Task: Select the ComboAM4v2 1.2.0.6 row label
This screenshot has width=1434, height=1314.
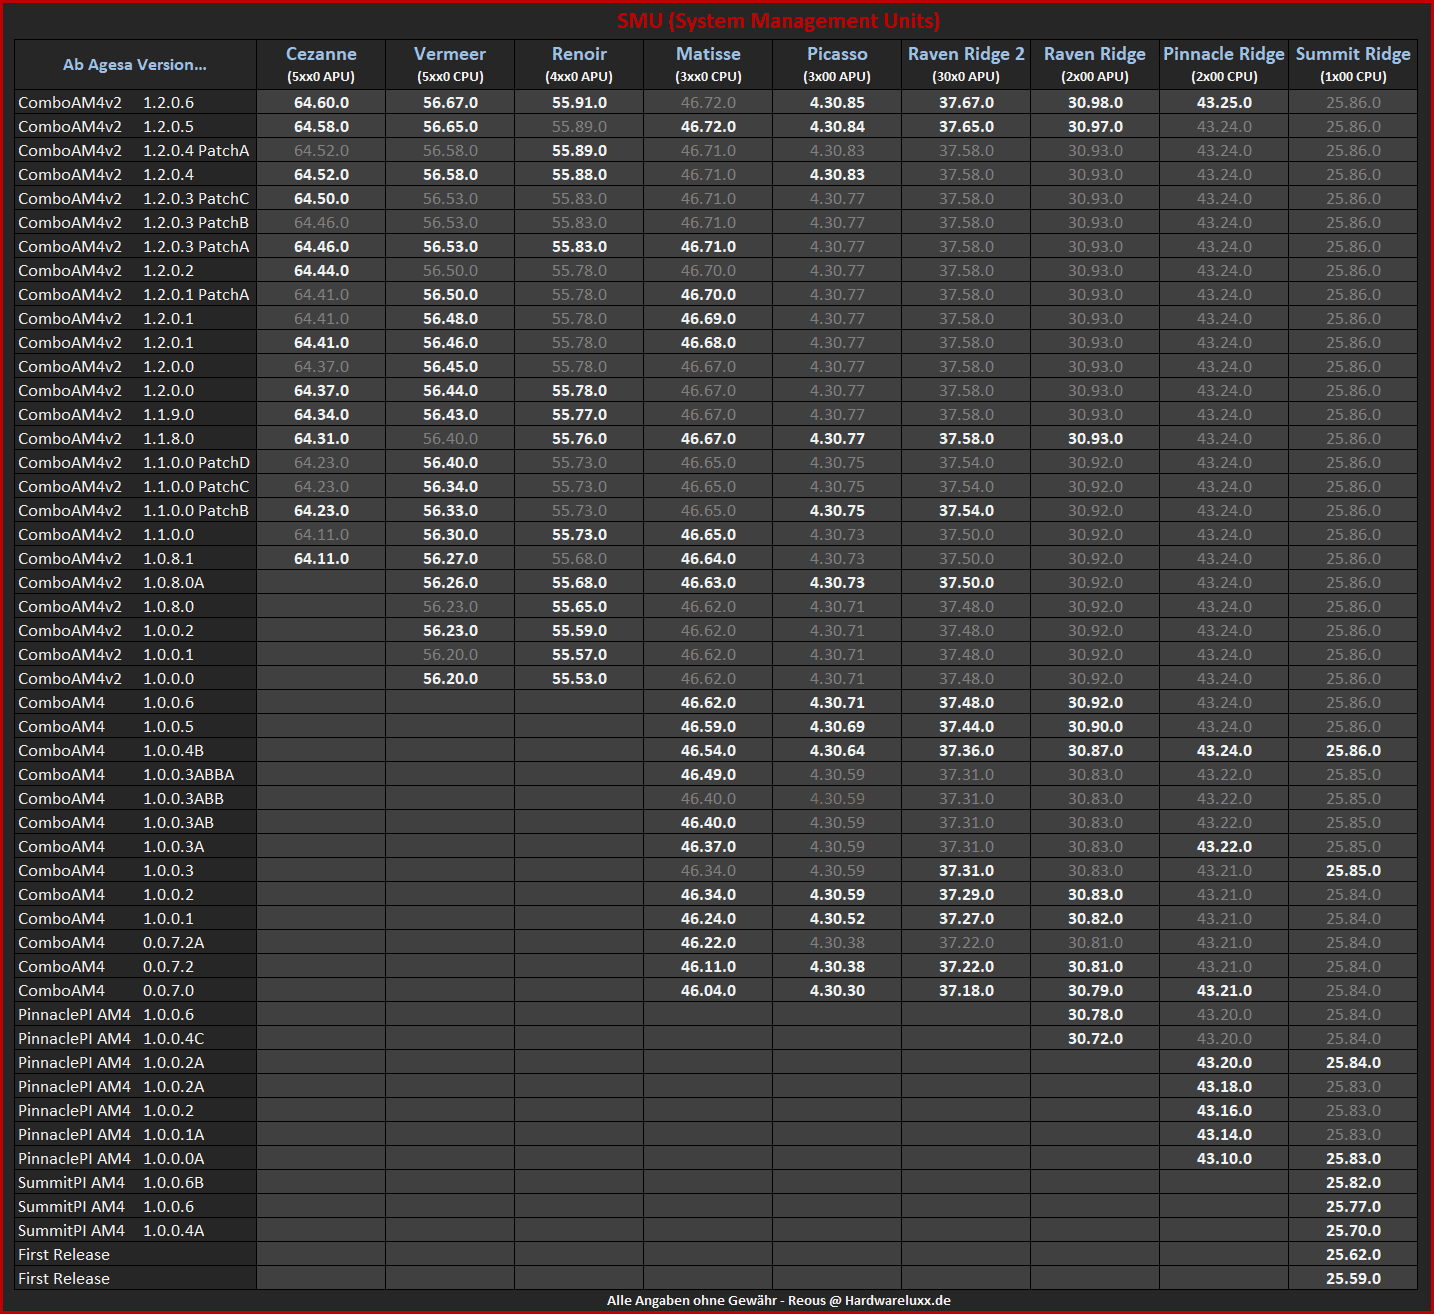Action: [x=135, y=102]
